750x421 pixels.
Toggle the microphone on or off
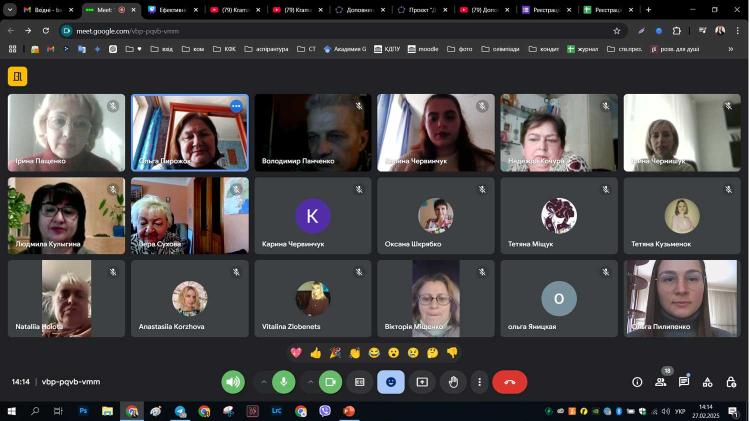pyautogui.click(x=285, y=382)
